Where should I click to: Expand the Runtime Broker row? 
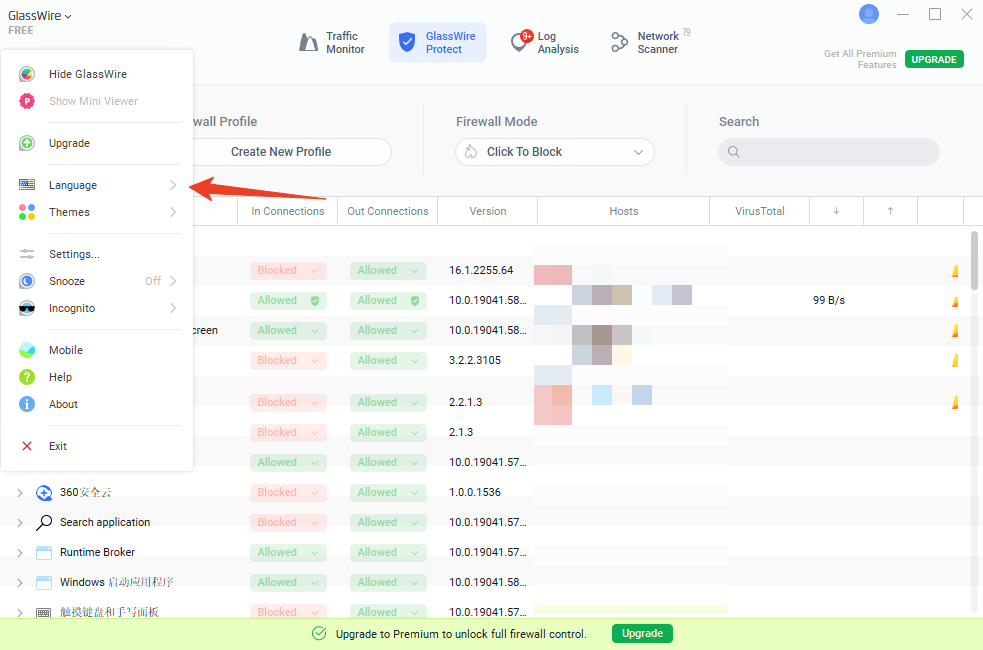click(x=19, y=552)
